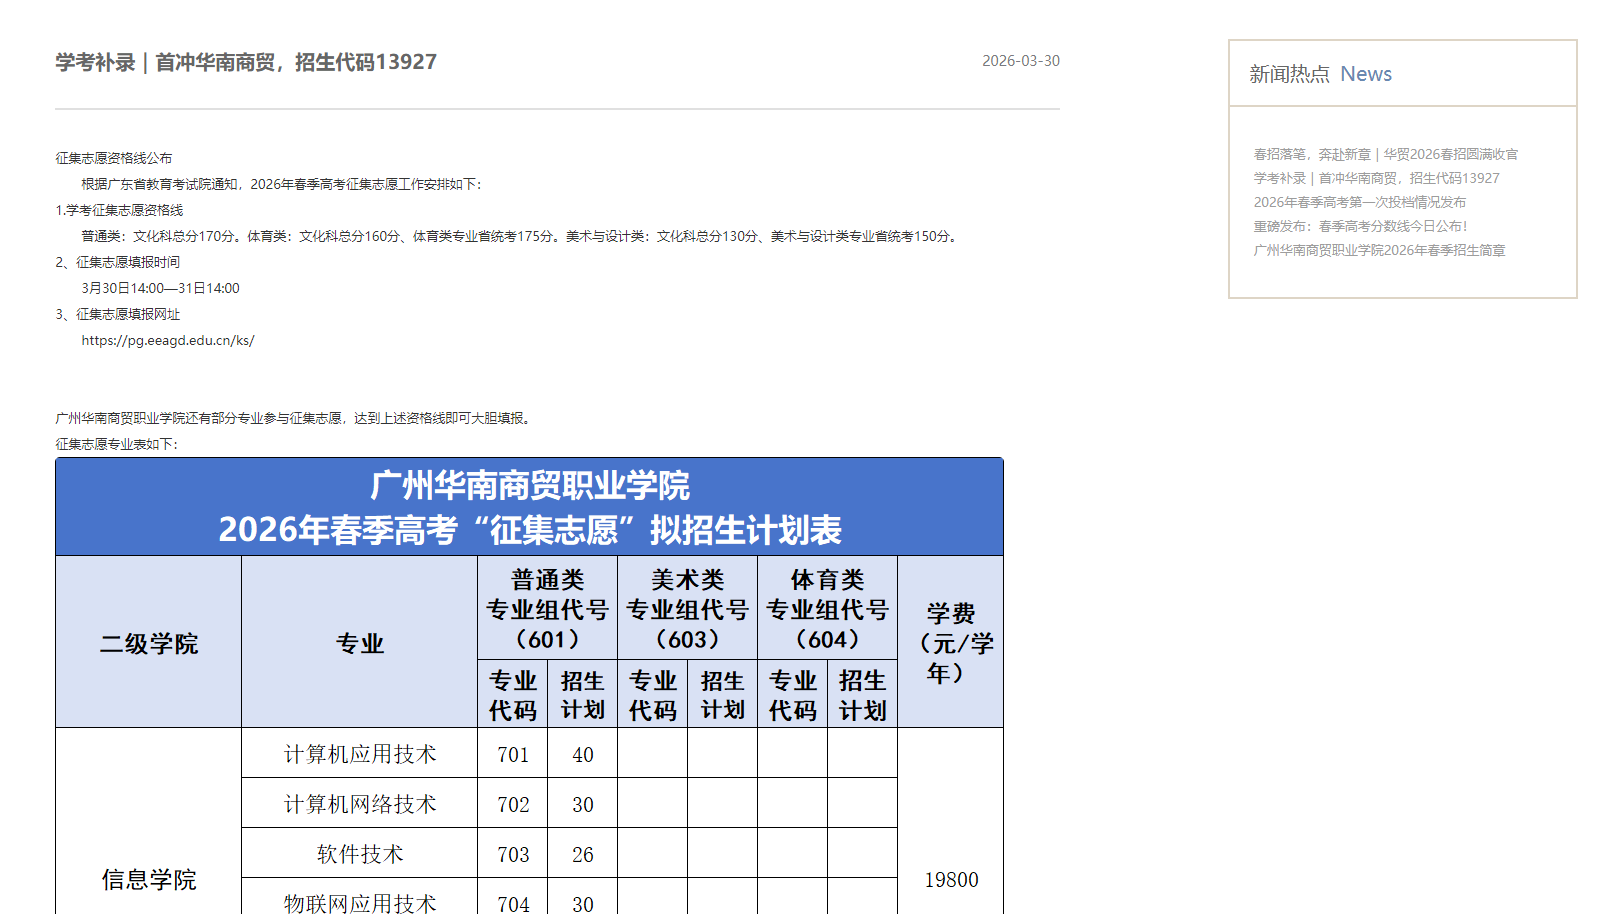Select the article date 2026-03-30
The width and height of the screenshot is (1609, 914).
(1021, 61)
